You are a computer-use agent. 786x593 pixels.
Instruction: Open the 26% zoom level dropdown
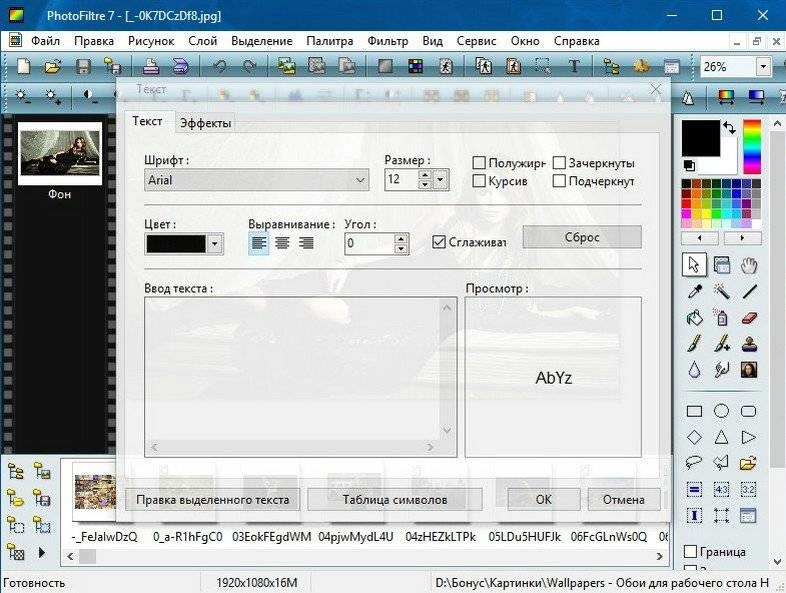763,66
